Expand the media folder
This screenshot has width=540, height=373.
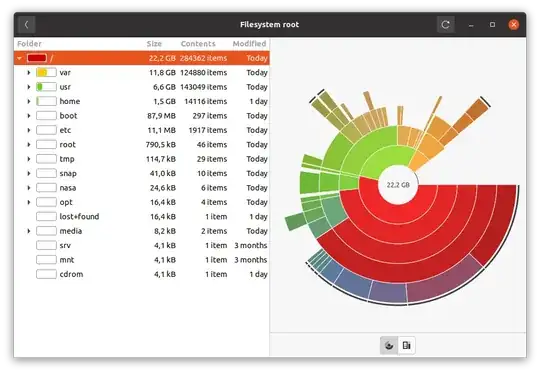[x=29, y=231]
